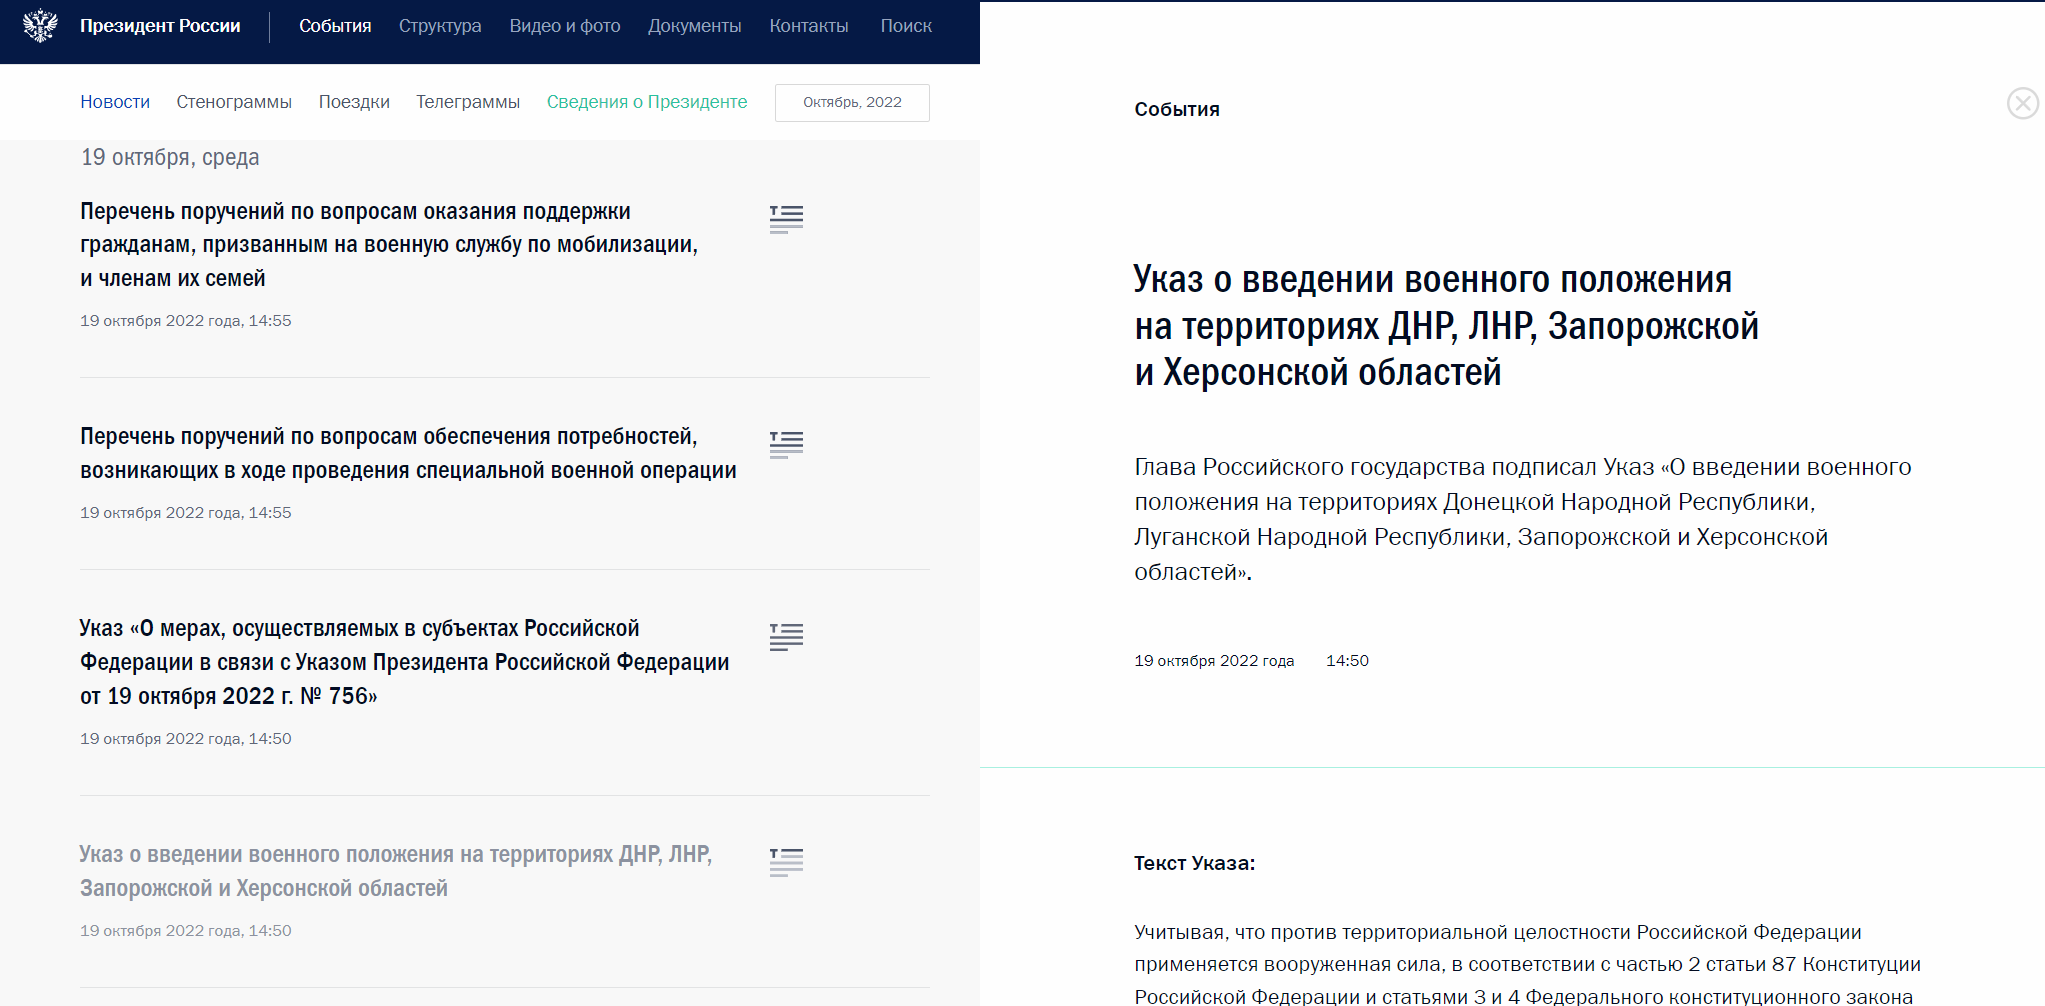
Task: Click timestamp under the martial law list item
Action: click(186, 931)
